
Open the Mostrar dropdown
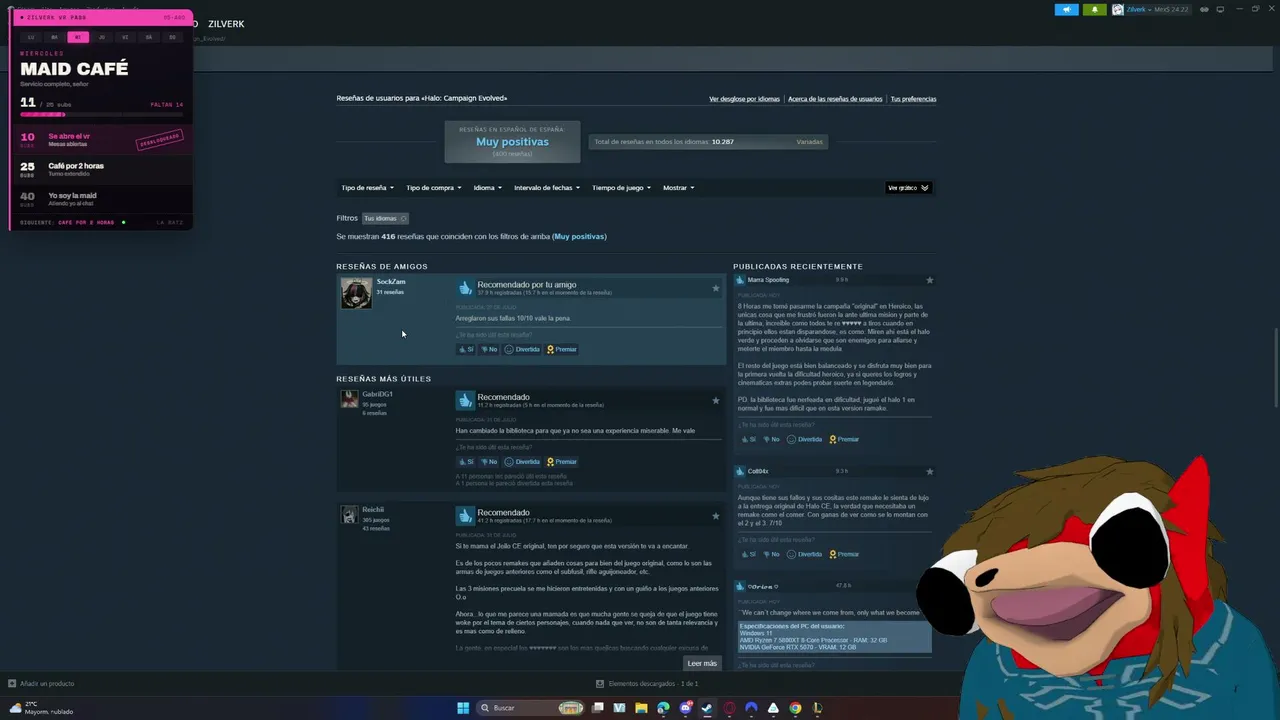click(x=678, y=188)
